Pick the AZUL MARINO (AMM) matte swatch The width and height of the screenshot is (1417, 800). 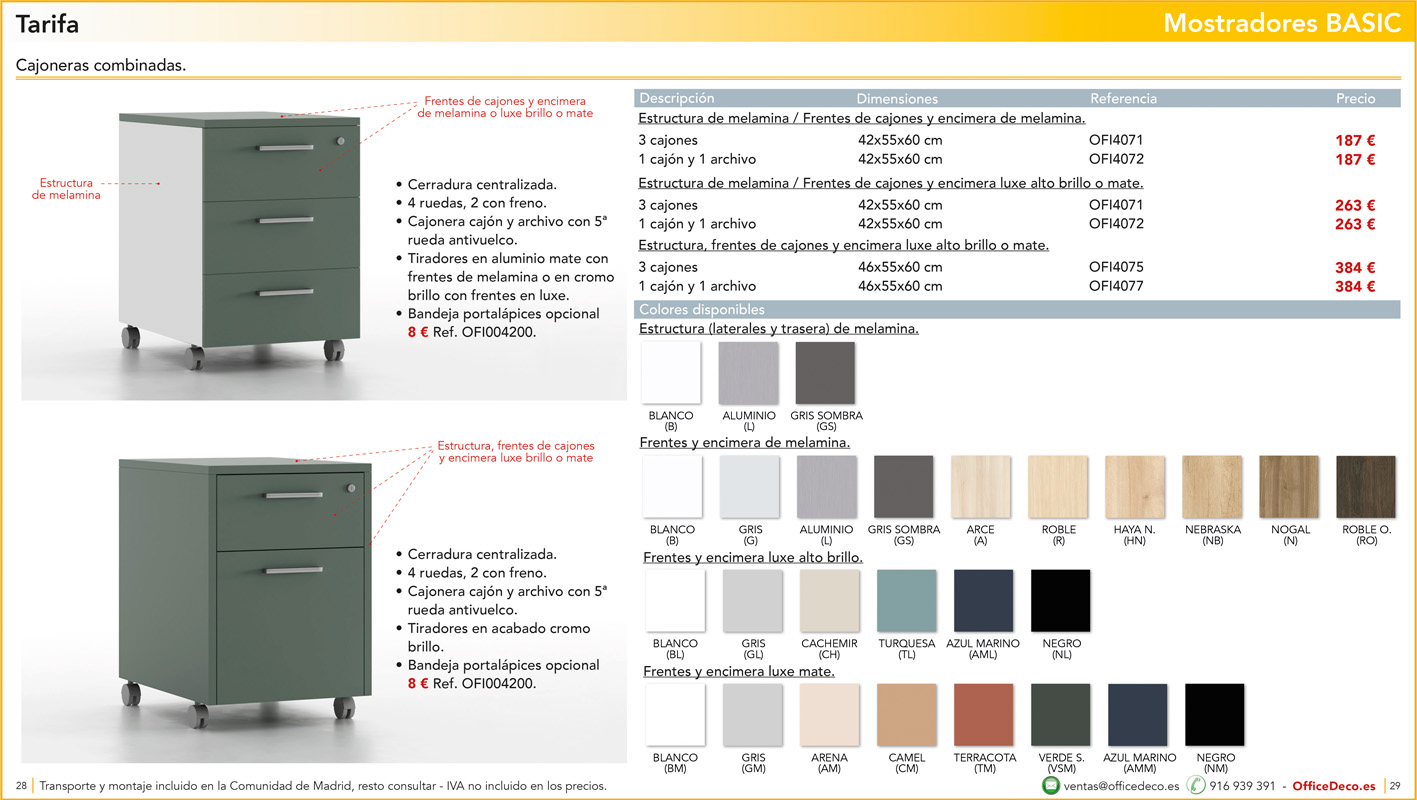[x=1138, y=715]
